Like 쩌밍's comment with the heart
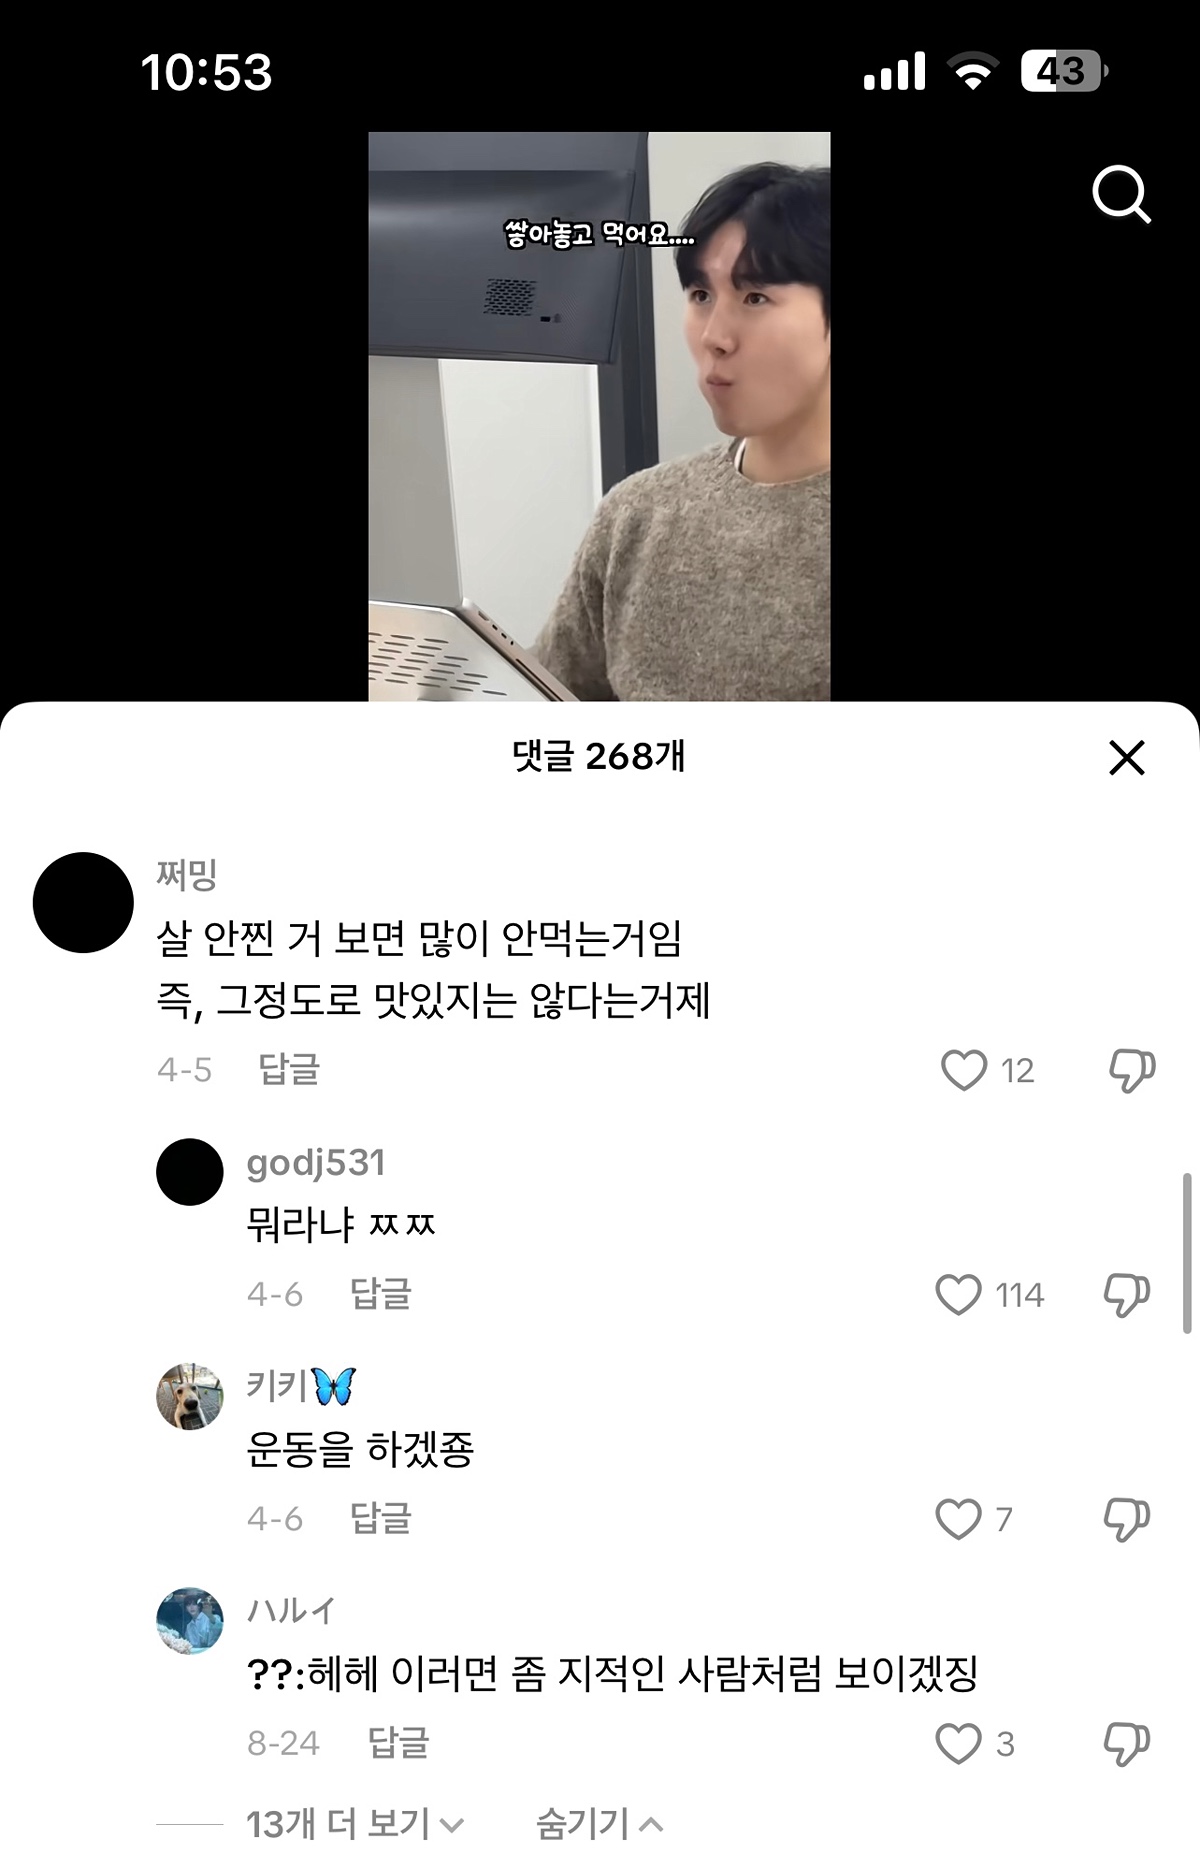The width and height of the screenshot is (1200, 1868). tap(964, 1070)
